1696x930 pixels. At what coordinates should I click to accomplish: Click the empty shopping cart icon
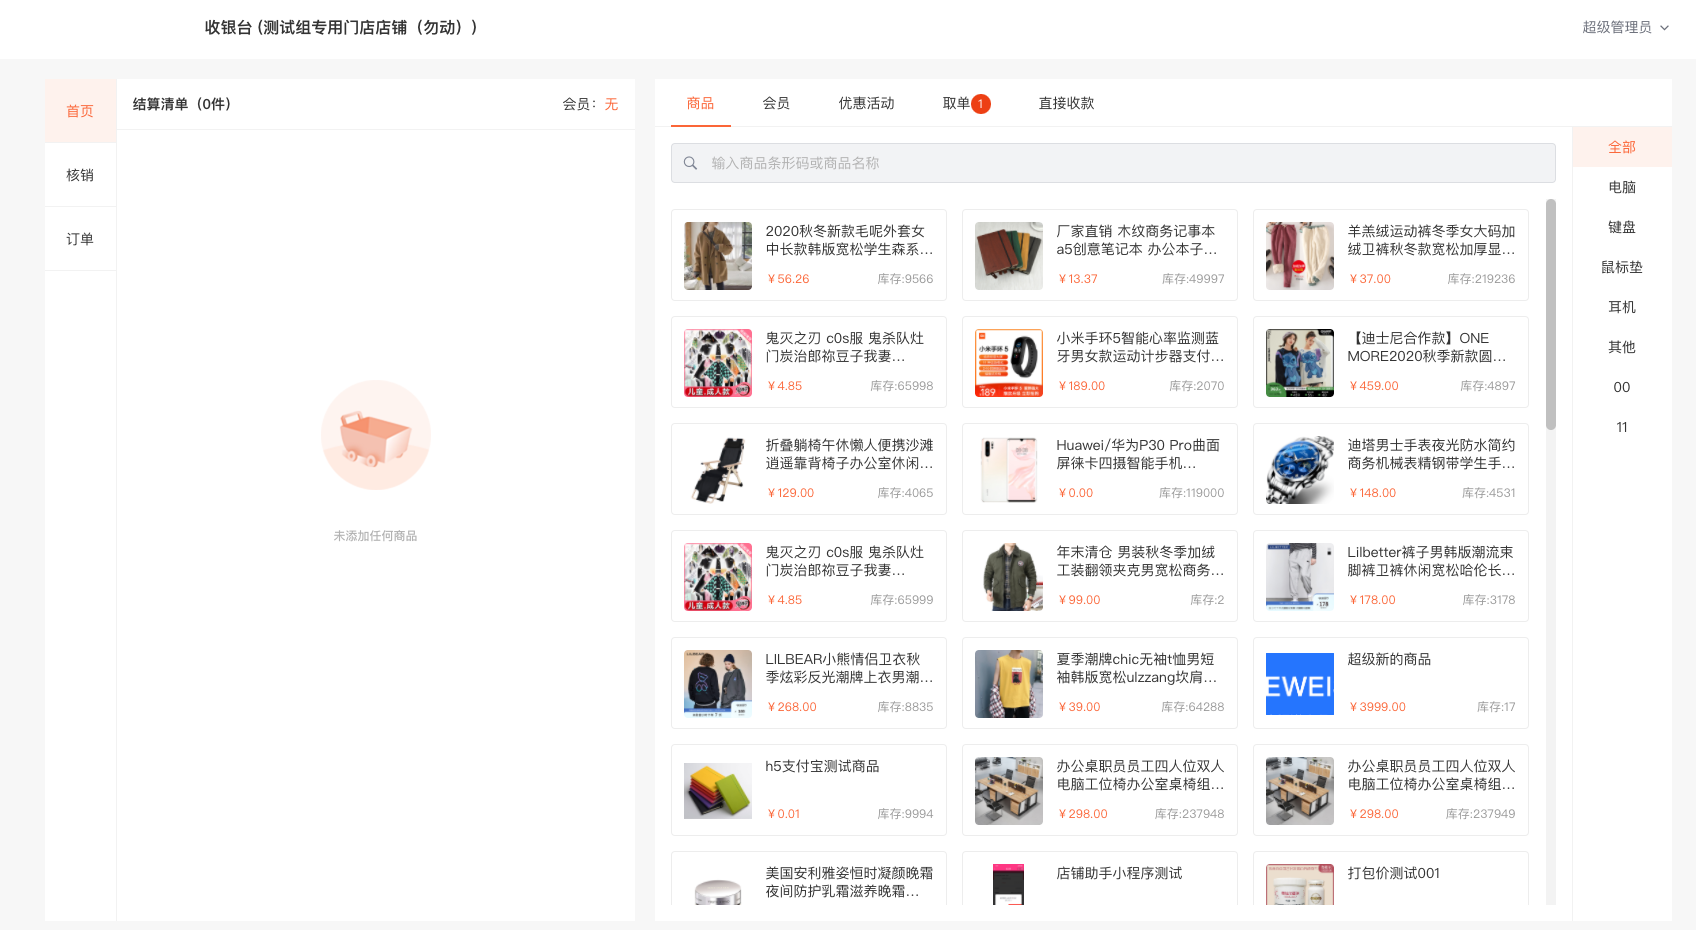pos(376,435)
